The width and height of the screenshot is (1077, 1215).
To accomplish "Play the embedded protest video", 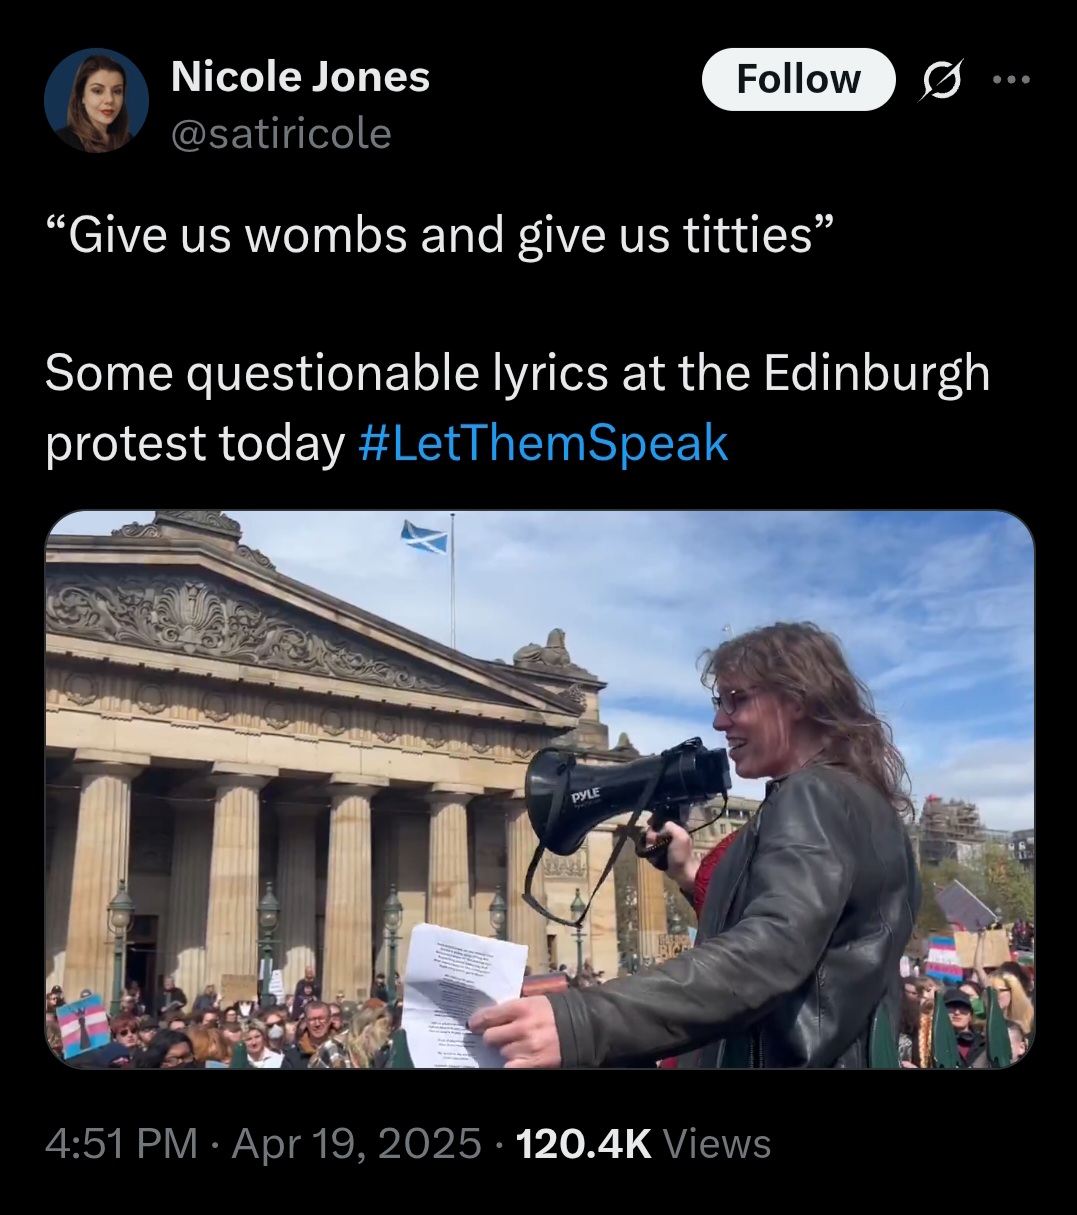I will point(540,789).
